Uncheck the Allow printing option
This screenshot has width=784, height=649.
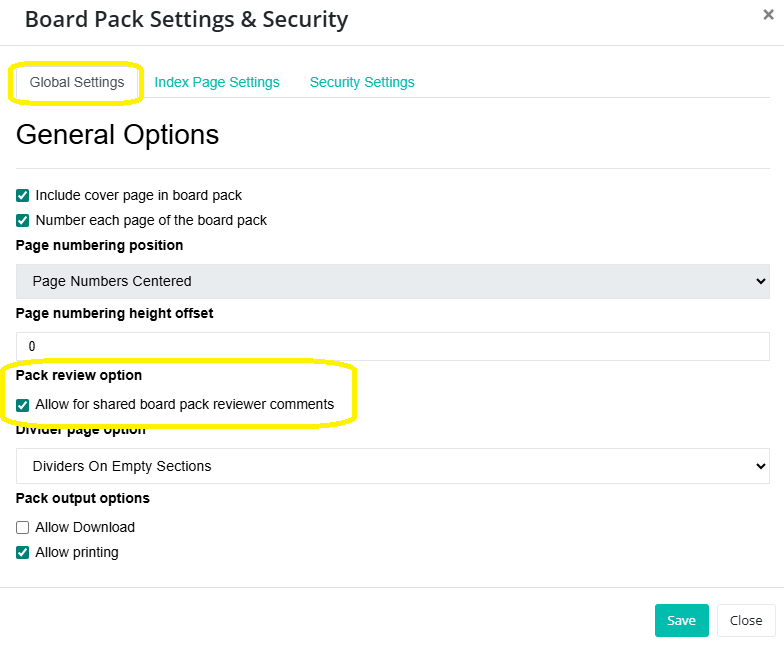[x=23, y=552]
